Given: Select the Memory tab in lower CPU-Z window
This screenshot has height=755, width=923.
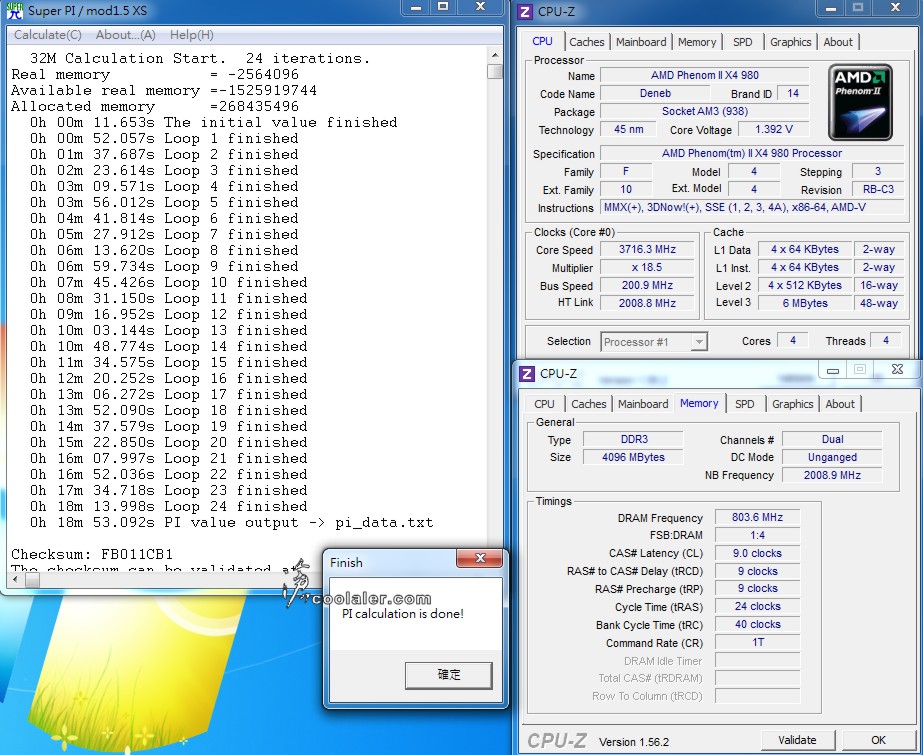Looking at the screenshot, I should (x=699, y=403).
